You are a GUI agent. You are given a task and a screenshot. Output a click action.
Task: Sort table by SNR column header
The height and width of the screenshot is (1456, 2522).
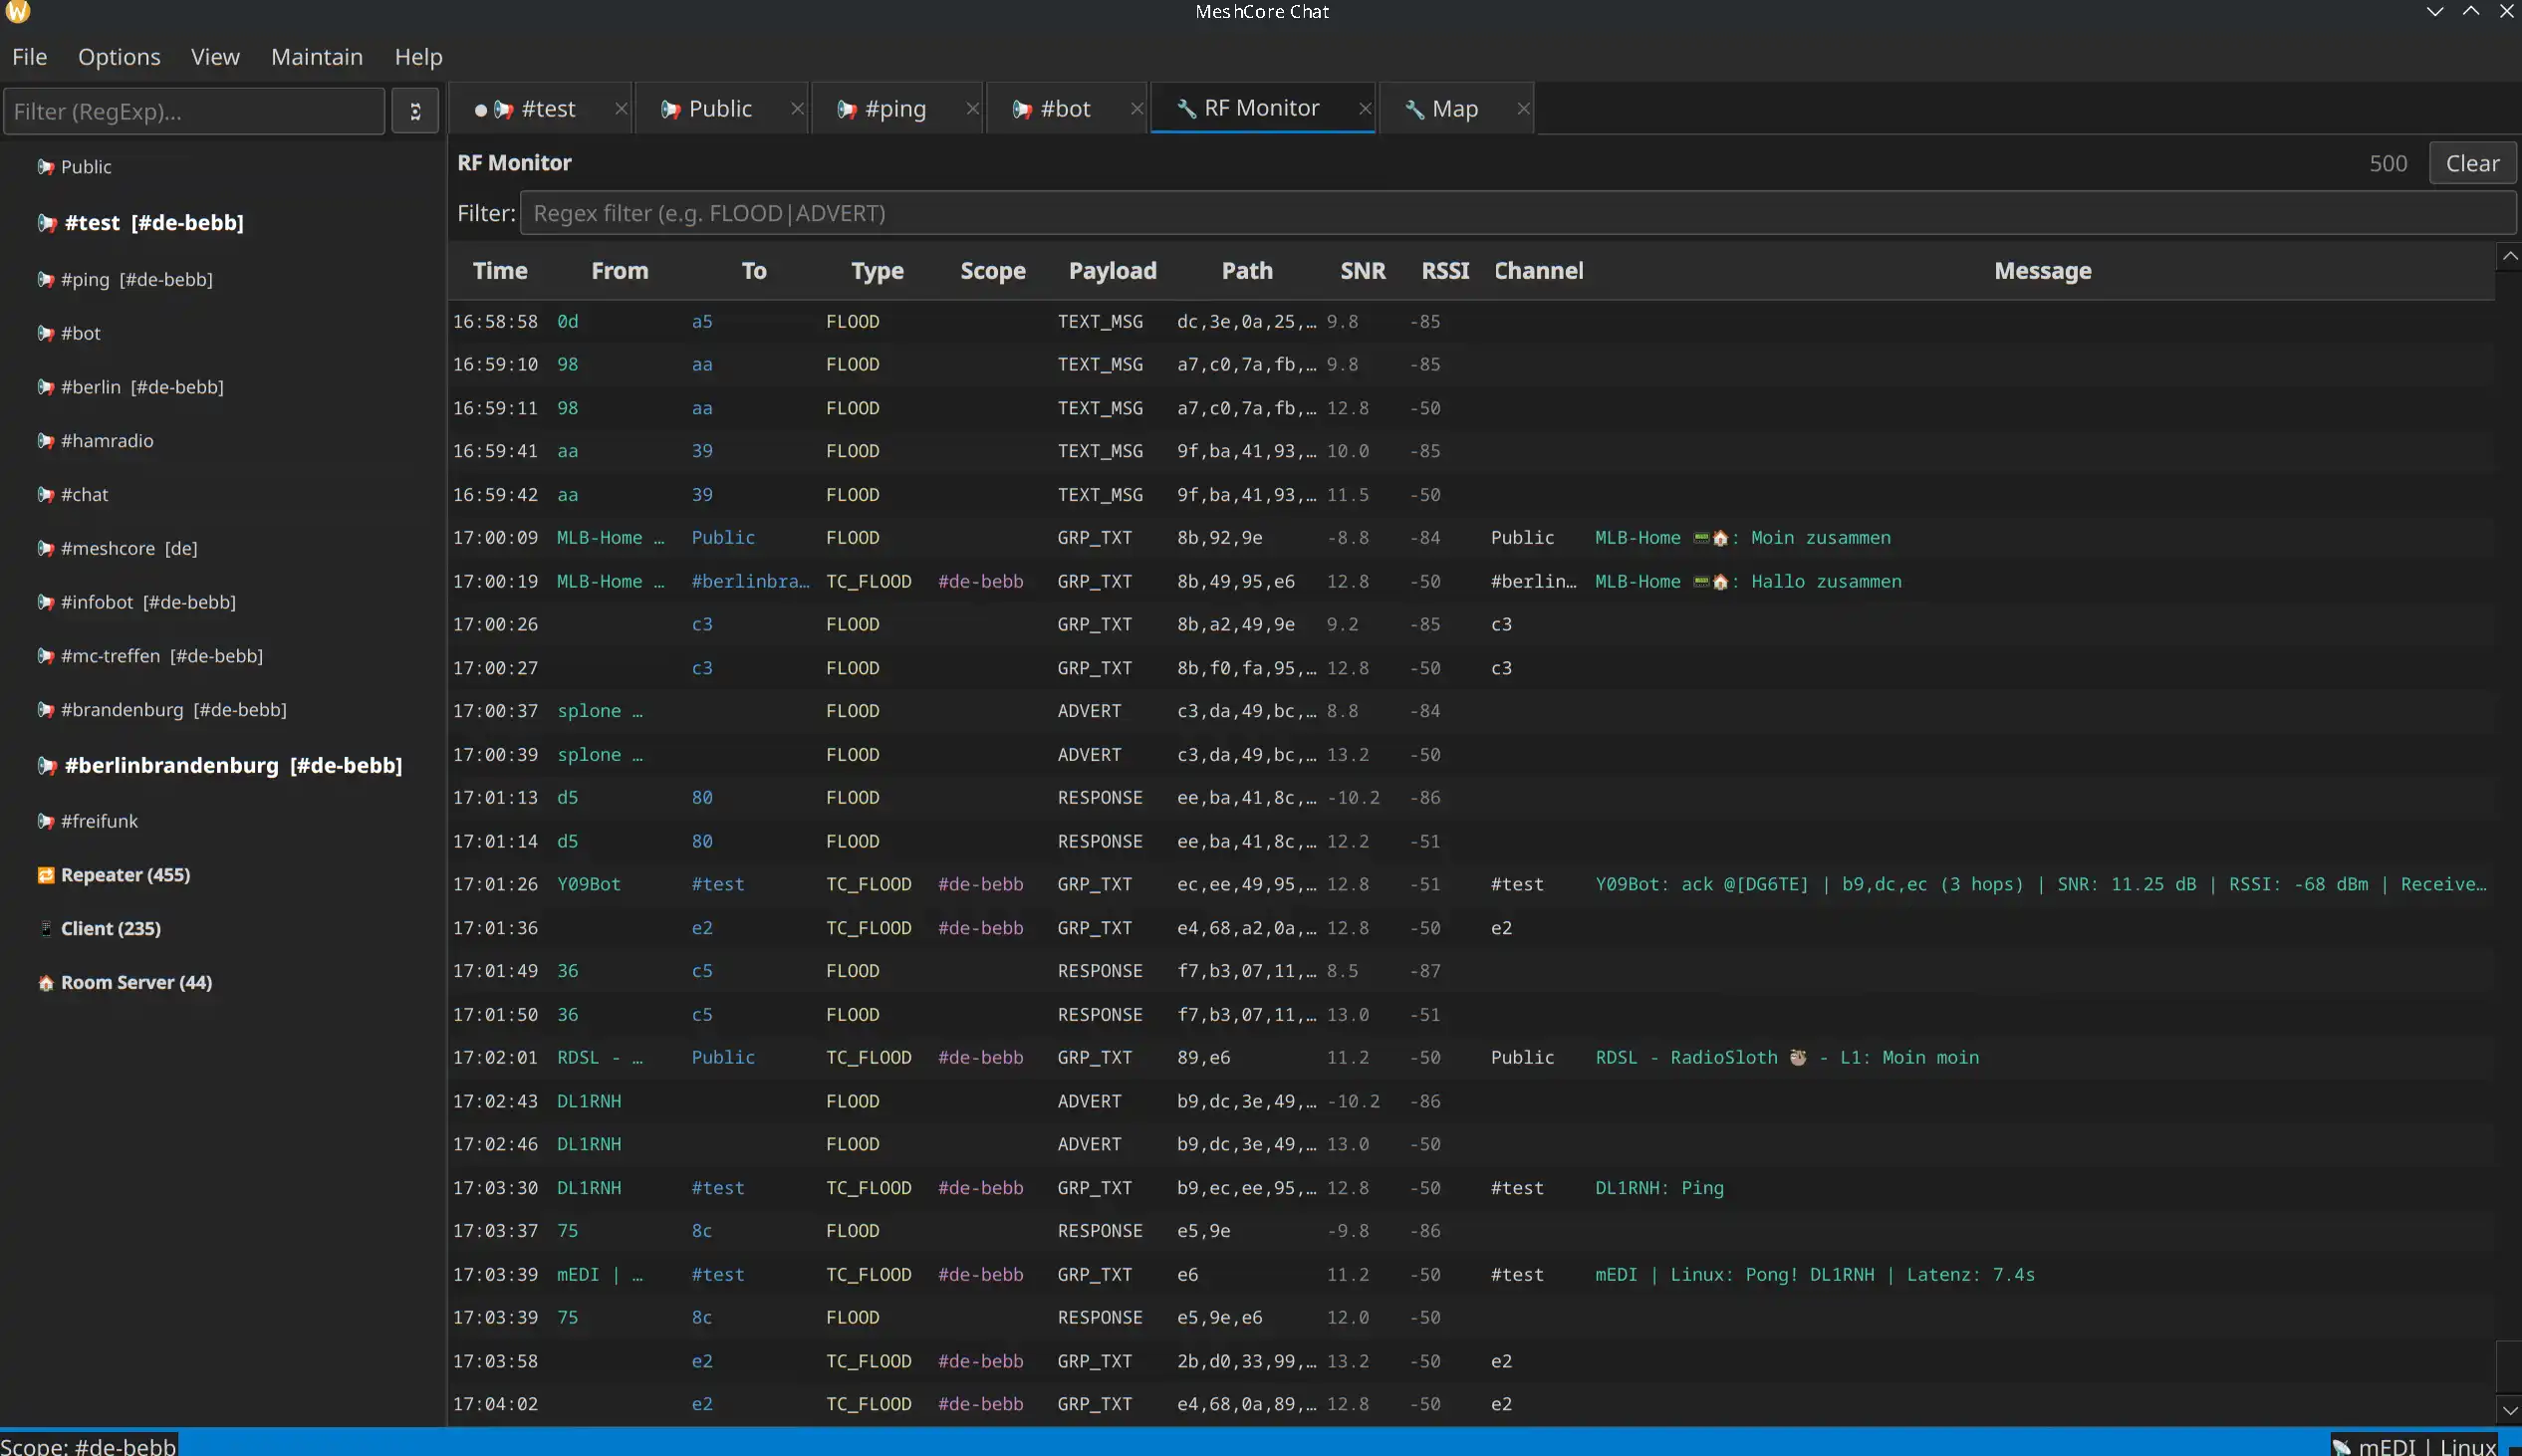[x=1362, y=271]
